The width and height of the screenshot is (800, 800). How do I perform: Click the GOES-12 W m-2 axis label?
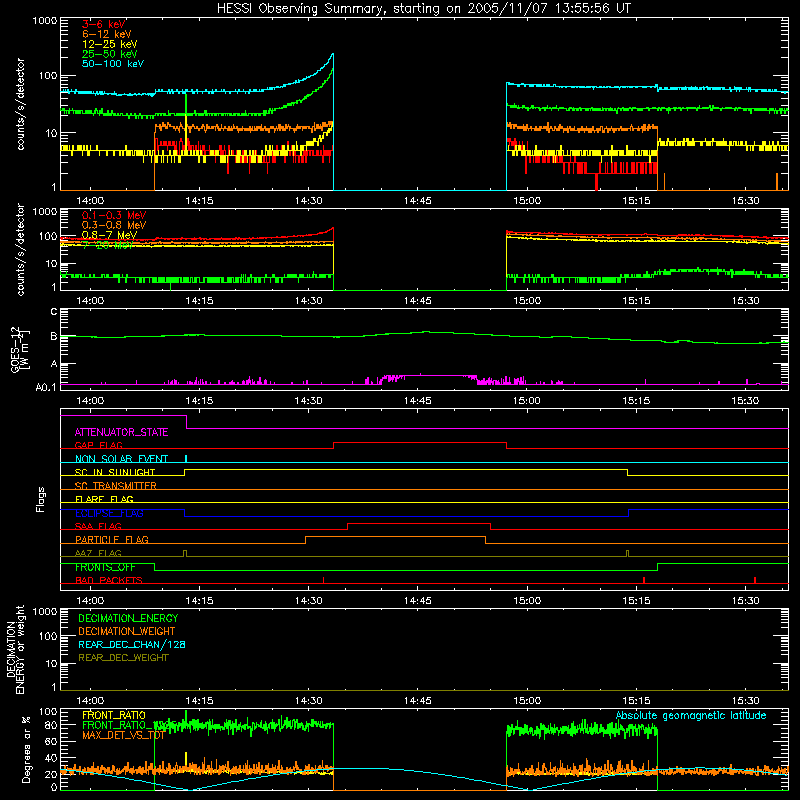coord(19,349)
